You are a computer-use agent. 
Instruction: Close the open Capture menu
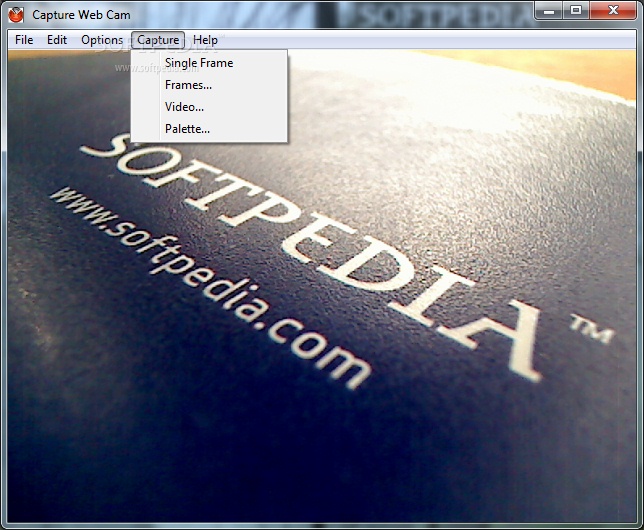pyautogui.click(x=158, y=40)
